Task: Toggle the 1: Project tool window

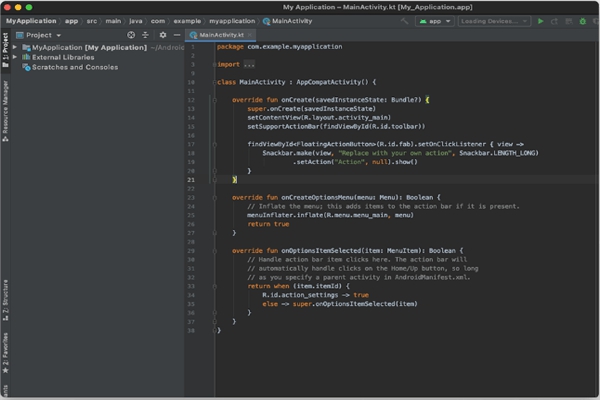Action: tap(5, 50)
